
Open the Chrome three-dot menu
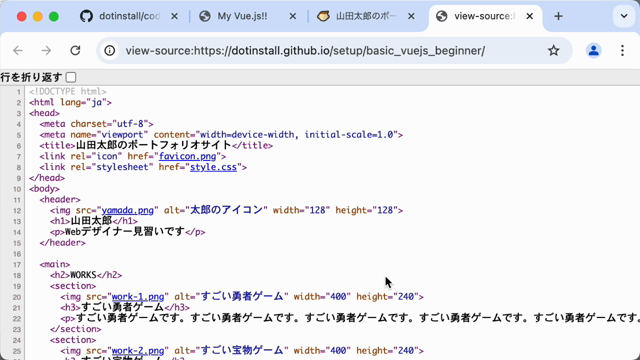point(622,51)
